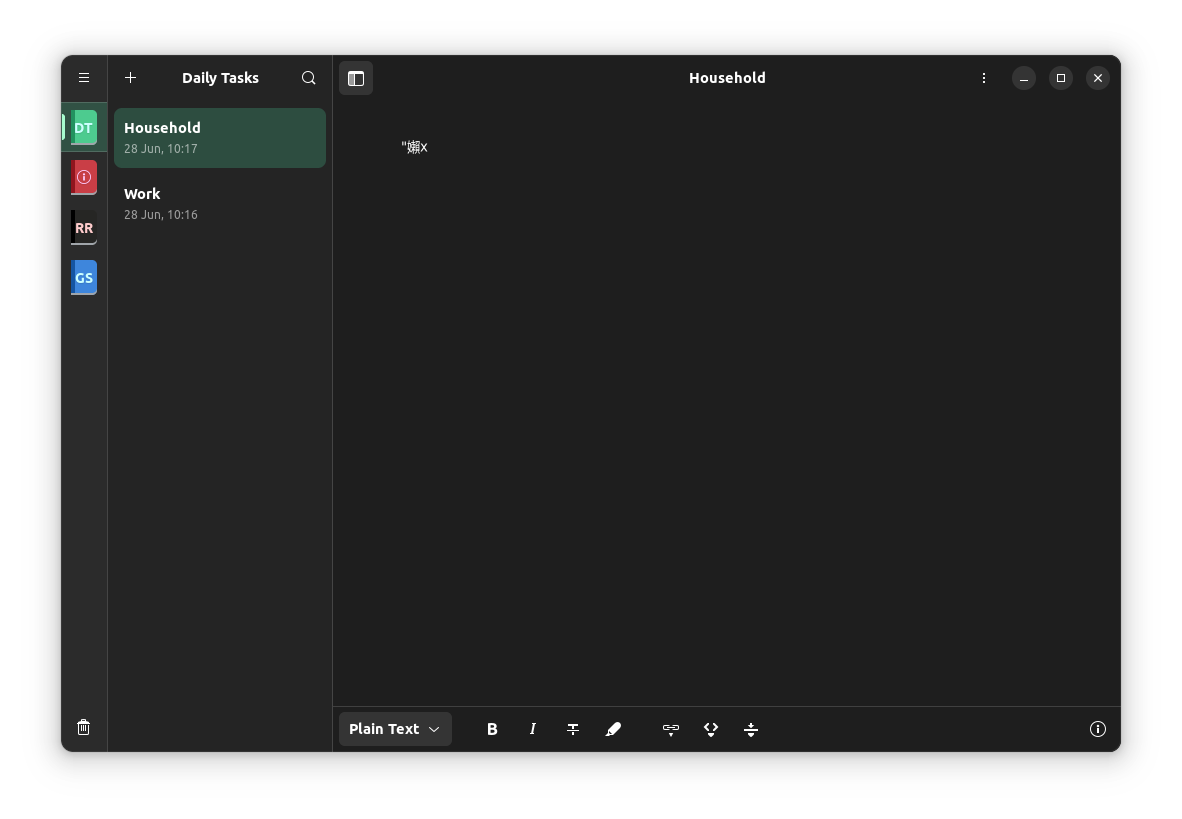Viewport: 1182px width, 819px height.
Task: Open the Plain Text format dropdown
Action: pyautogui.click(x=395, y=729)
